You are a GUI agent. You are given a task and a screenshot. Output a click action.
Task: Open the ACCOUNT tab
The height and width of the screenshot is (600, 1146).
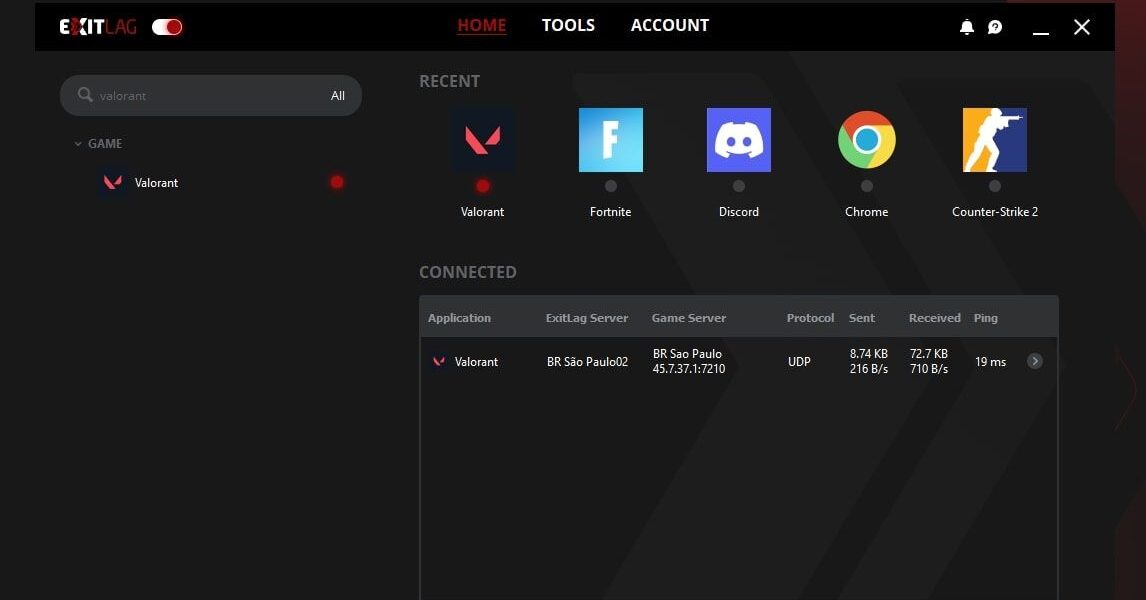tap(669, 26)
